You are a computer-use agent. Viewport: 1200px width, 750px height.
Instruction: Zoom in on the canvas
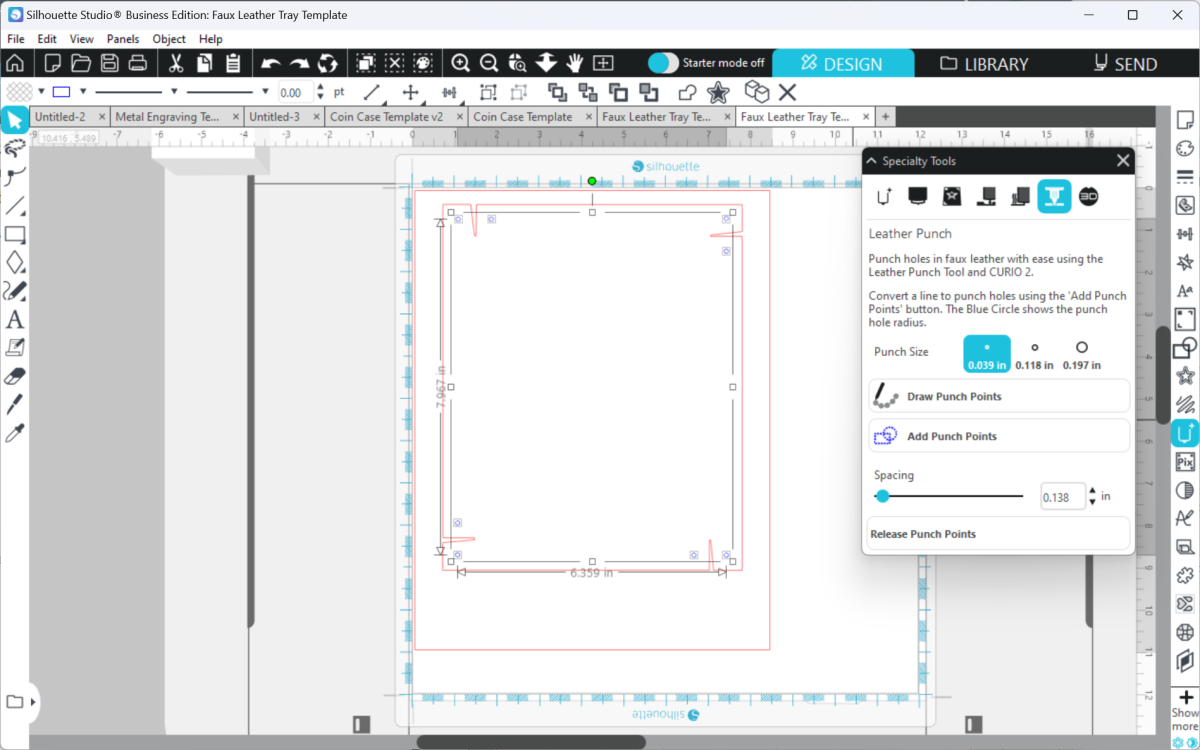(x=460, y=63)
